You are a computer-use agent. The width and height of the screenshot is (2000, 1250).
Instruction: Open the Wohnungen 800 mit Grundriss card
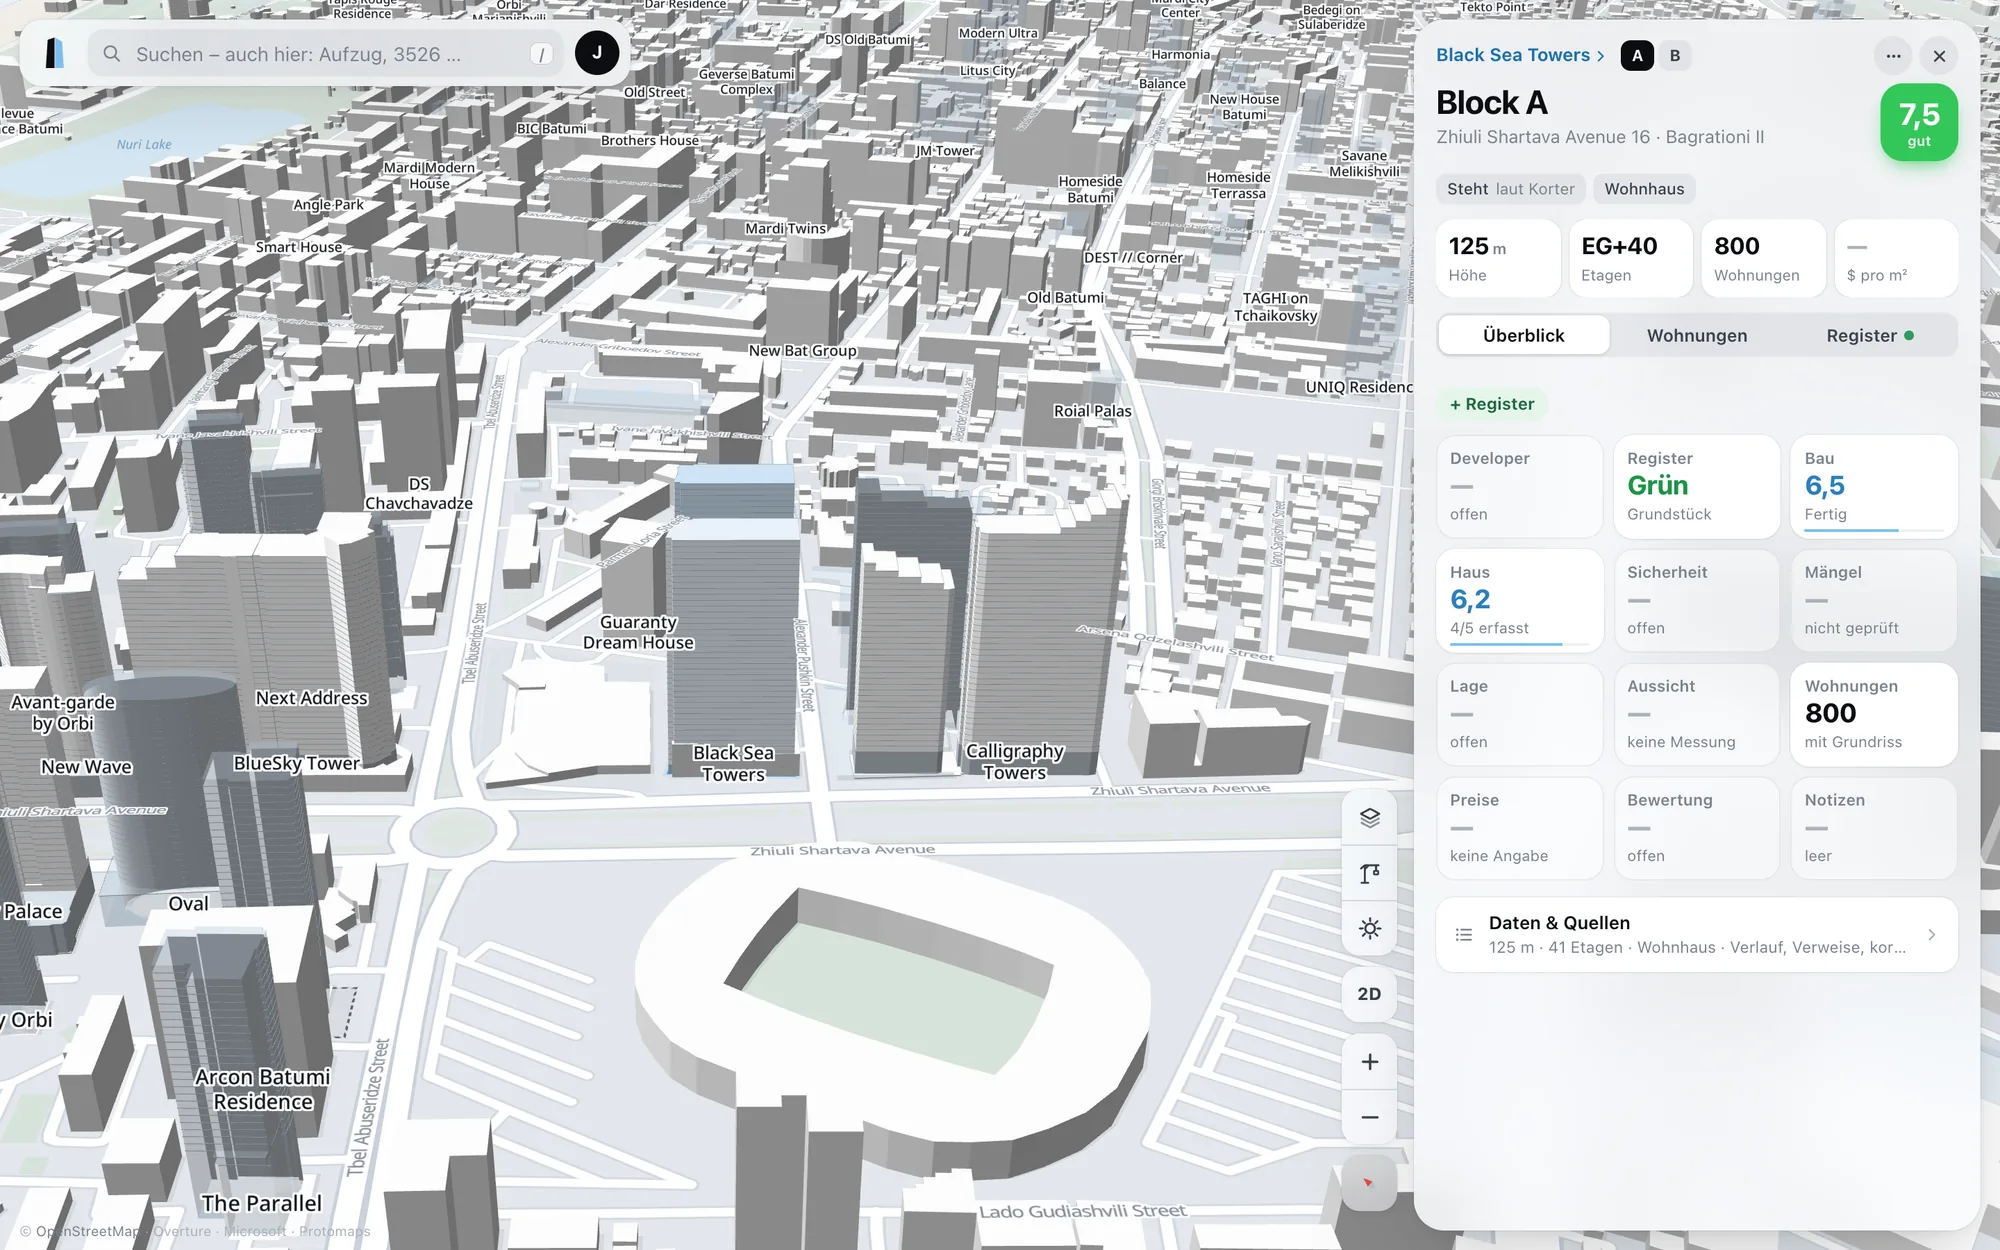click(1873, 714)
